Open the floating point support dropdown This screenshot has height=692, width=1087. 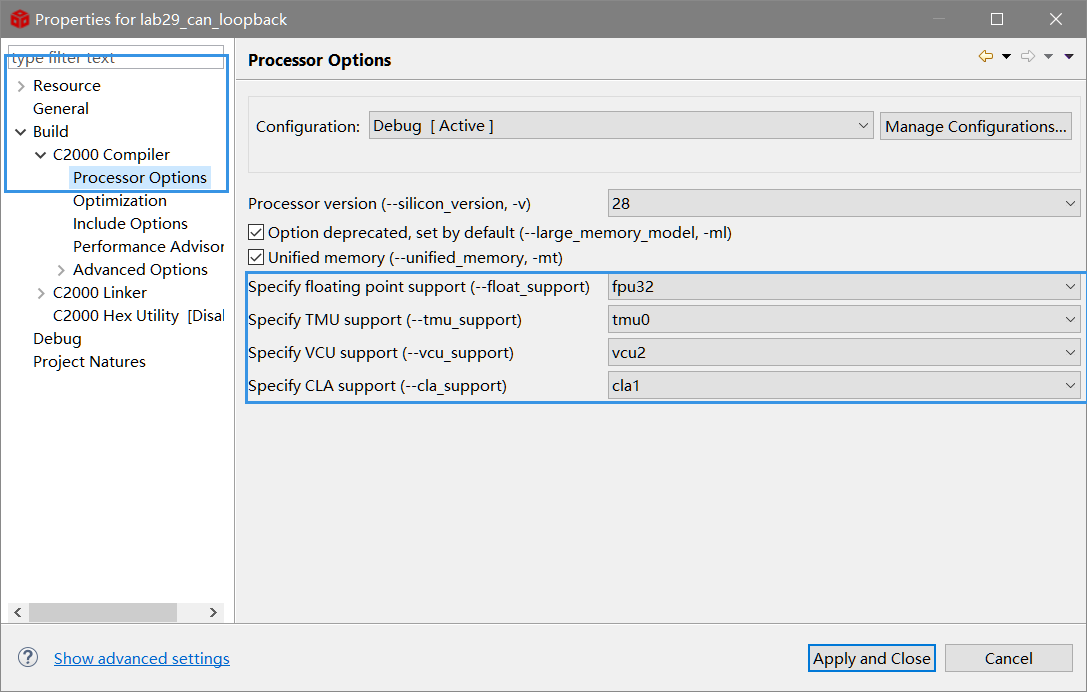(x=843, y=287)
